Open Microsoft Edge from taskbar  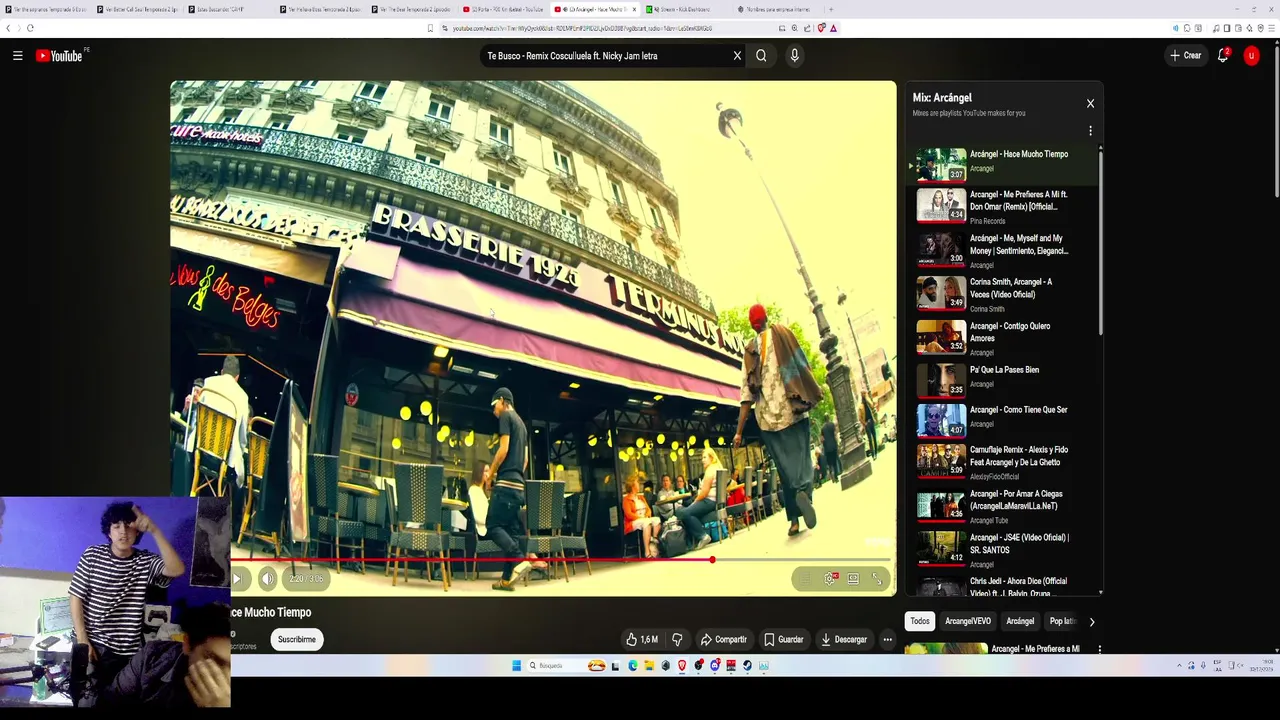[x=632, y=665]
